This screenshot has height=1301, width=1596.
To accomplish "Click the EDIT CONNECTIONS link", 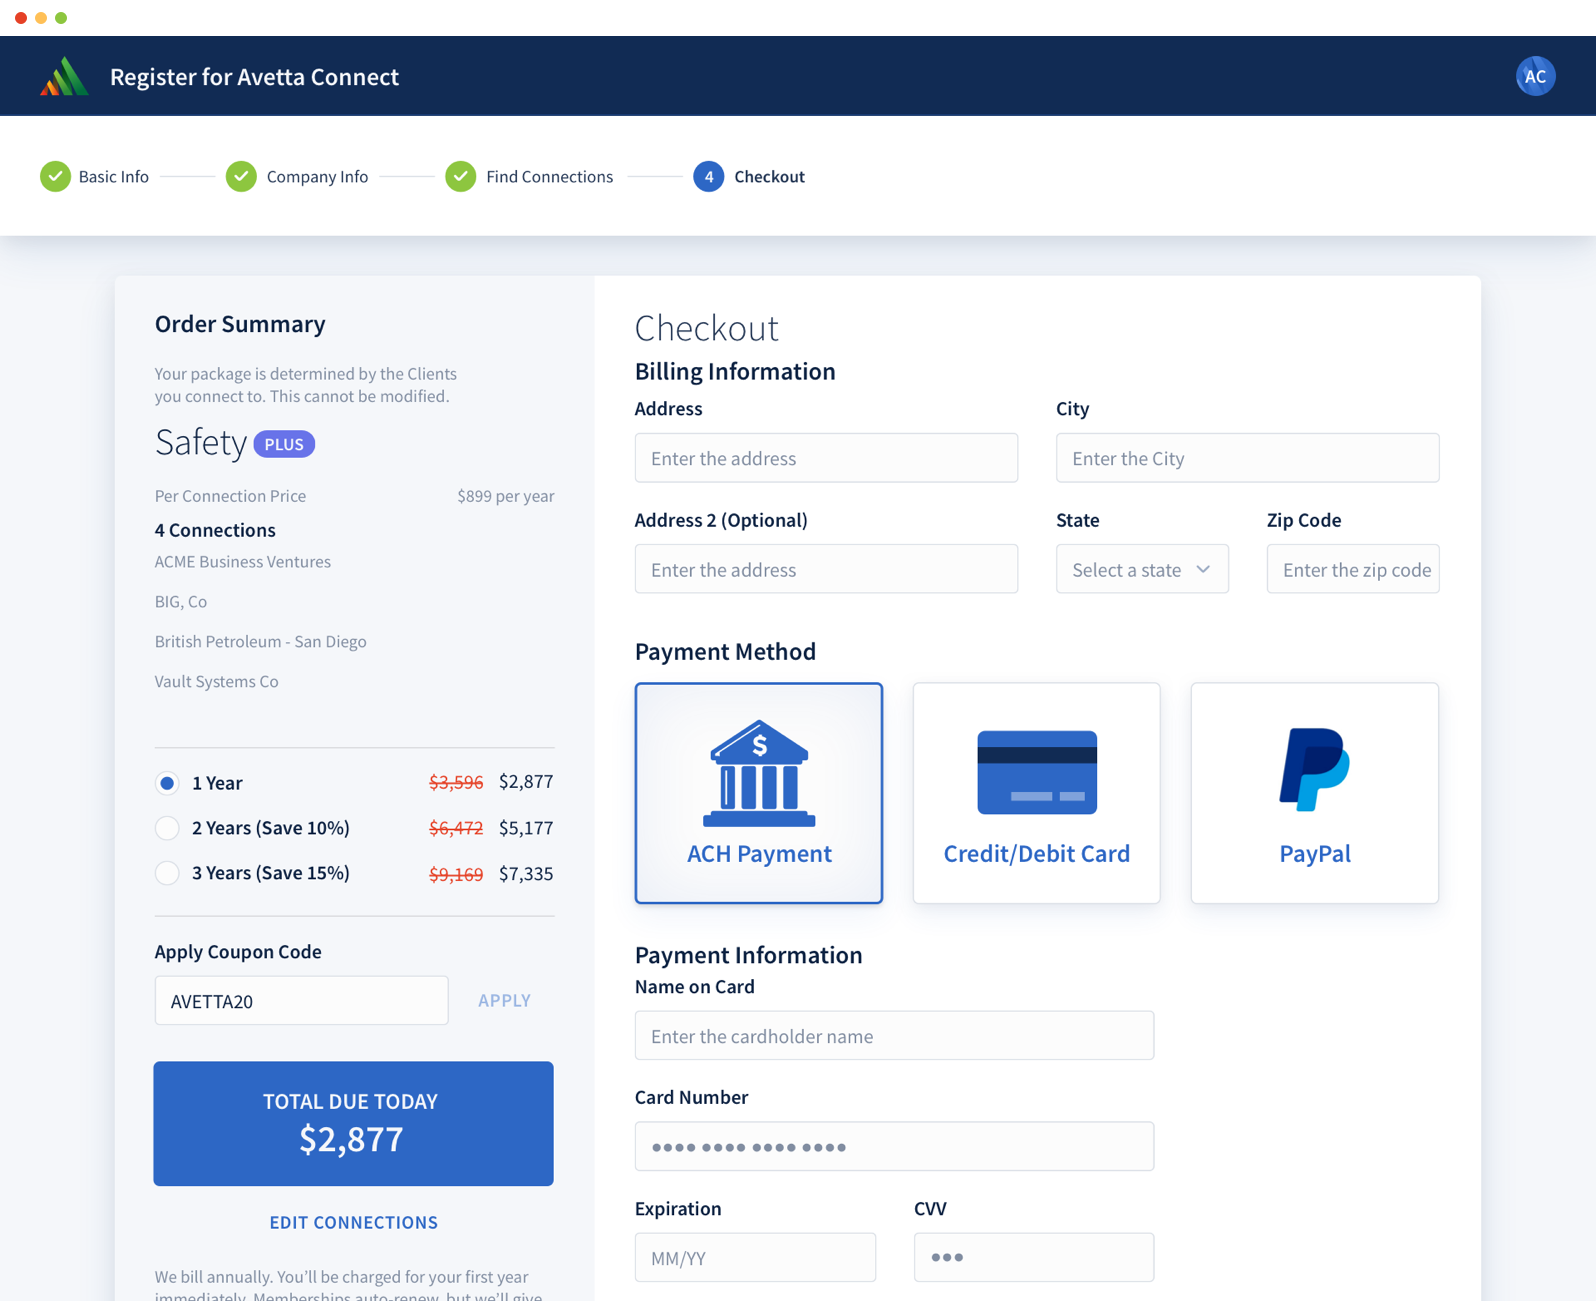I will pos(353,1222).
